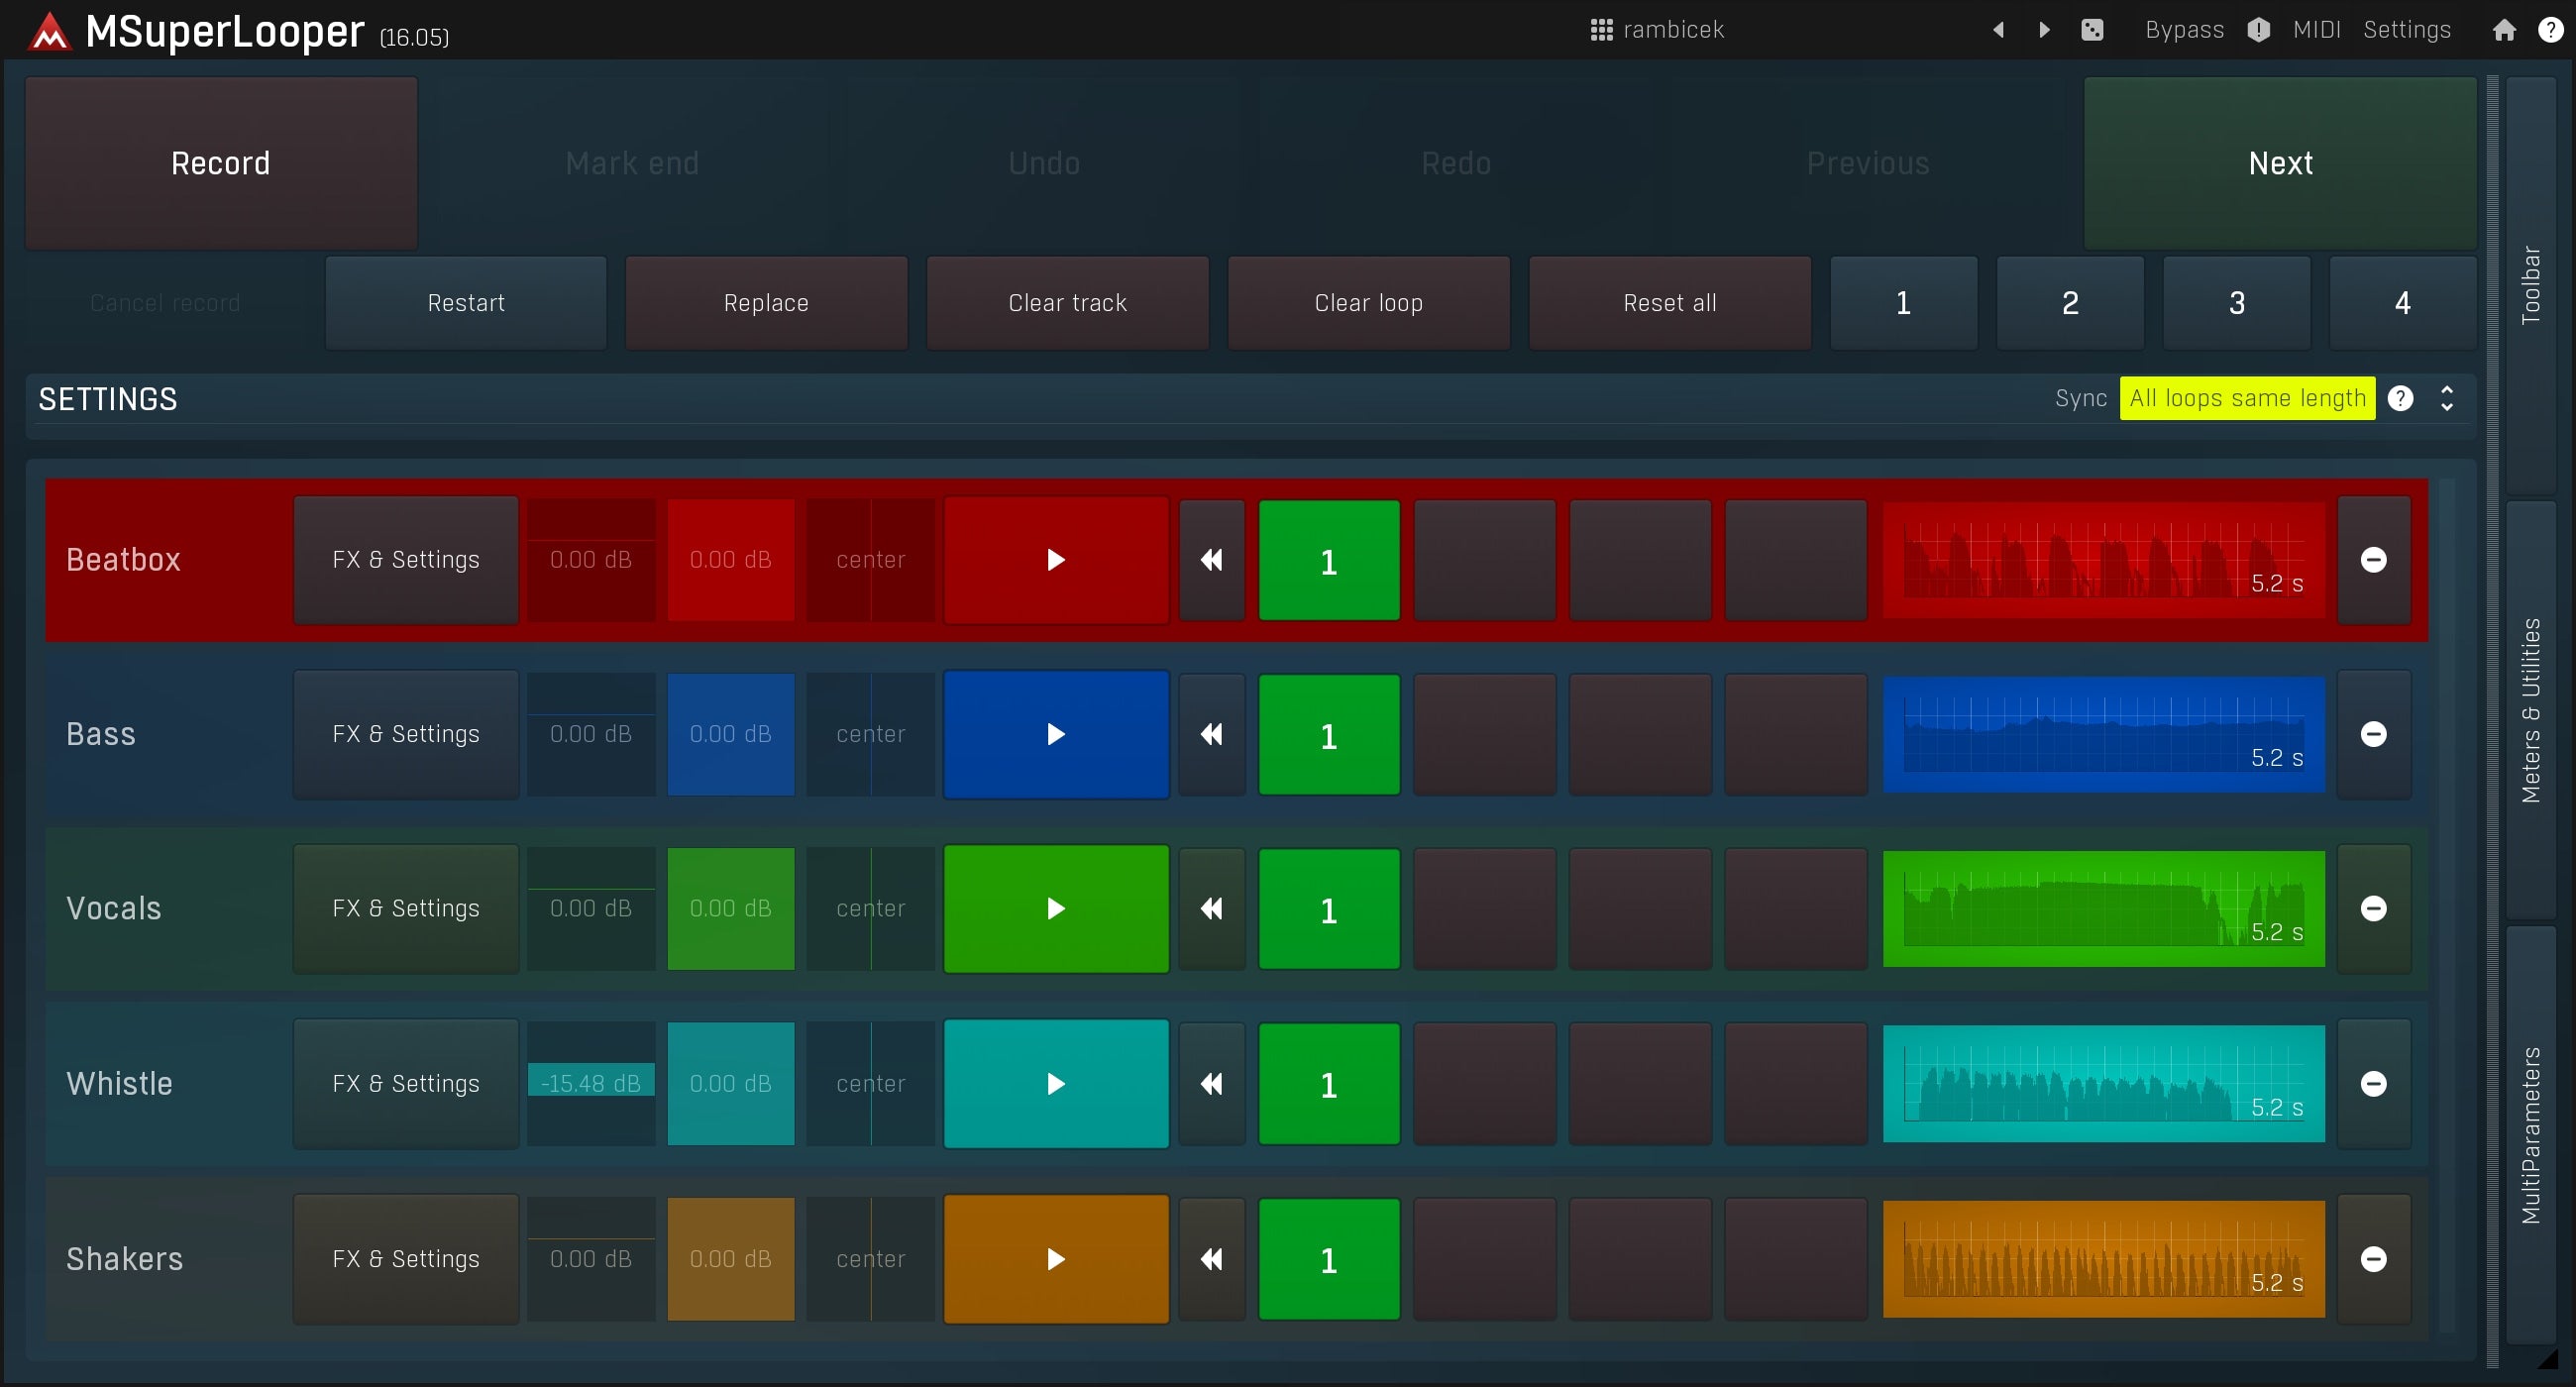Open presets grid icon next to rambicek
Viewport: 2576px width, 1387px height.
(1601, 30)
